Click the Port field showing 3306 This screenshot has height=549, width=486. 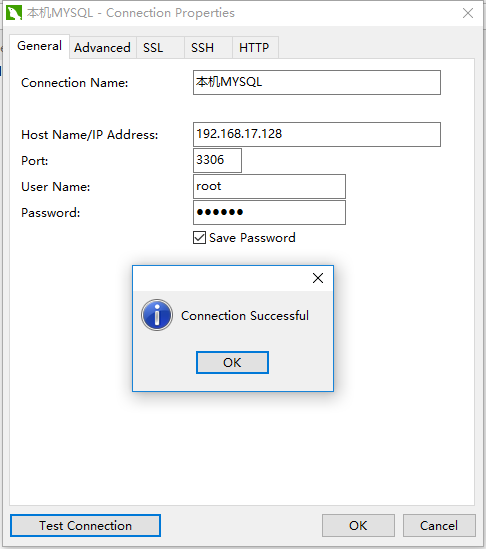click(x=217, y=160)
